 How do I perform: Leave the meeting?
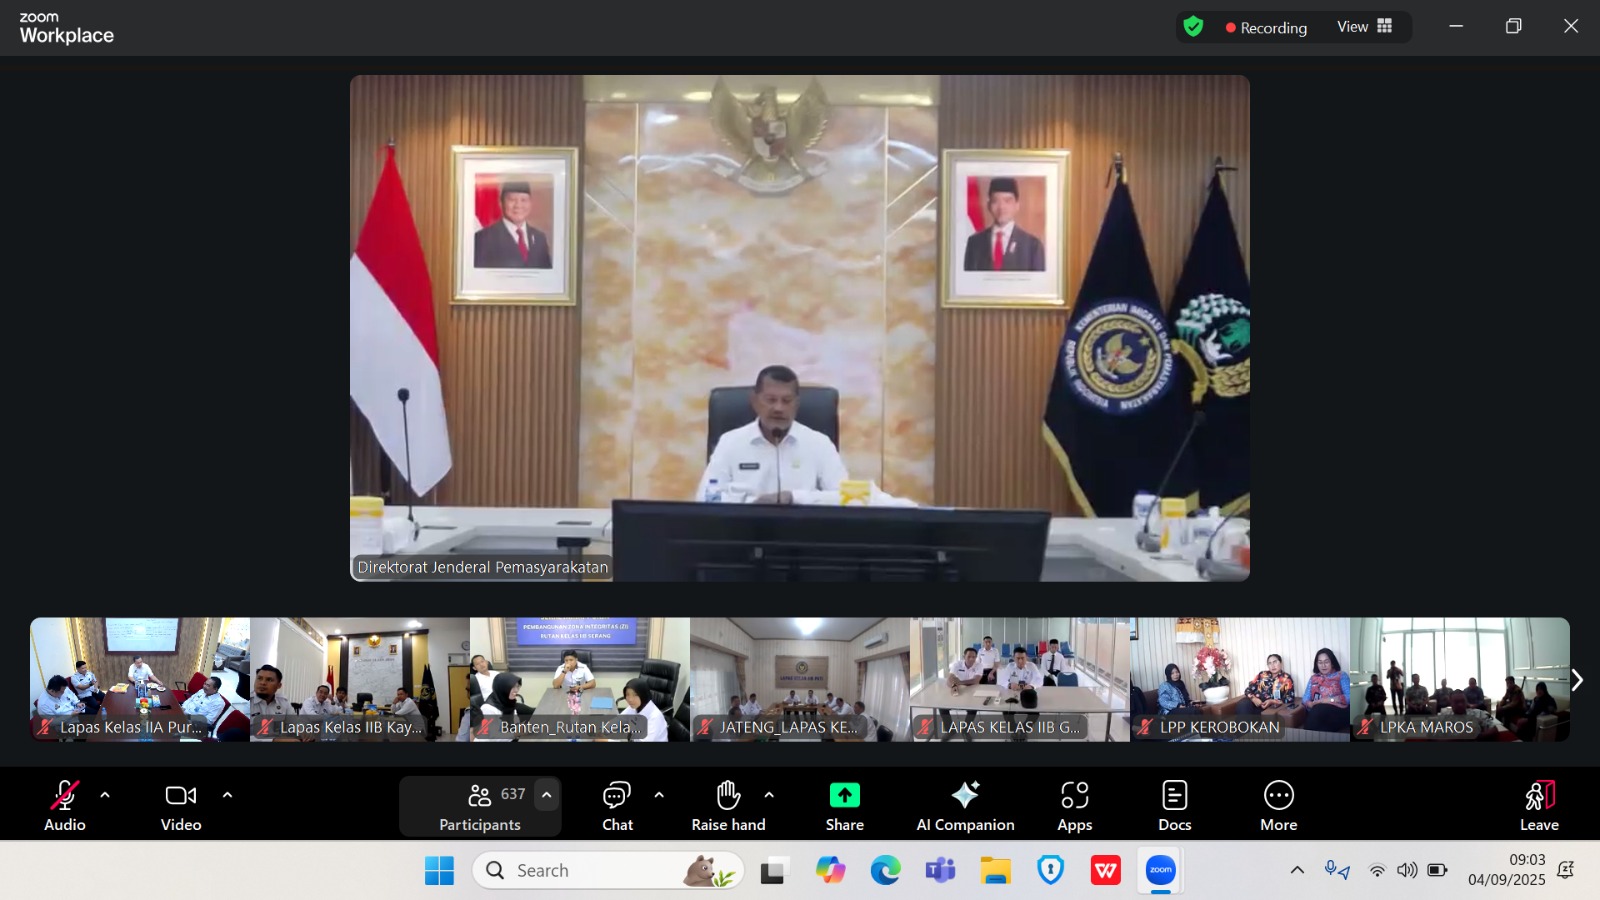(1539, 805)
